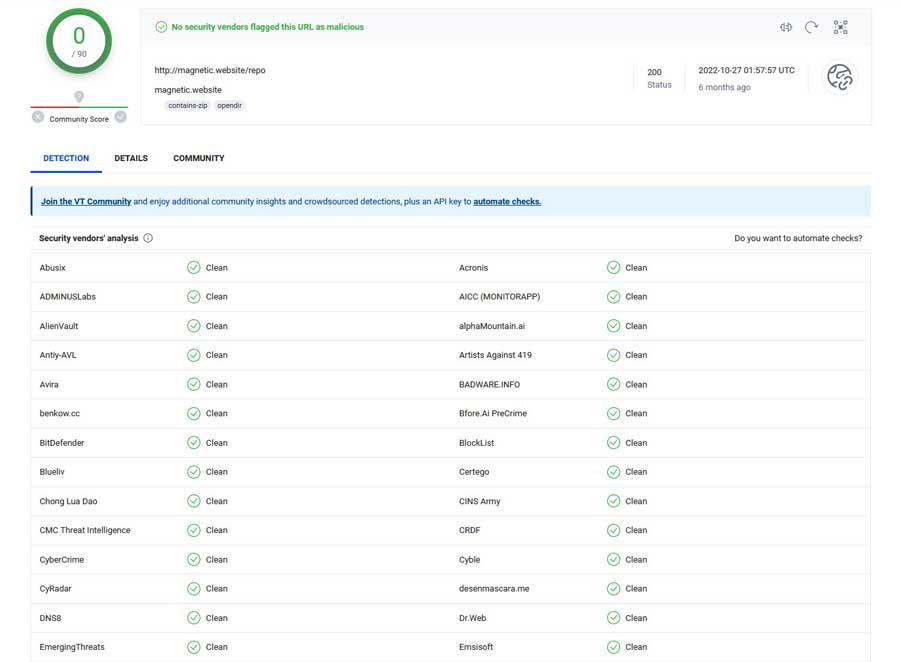Image resolution: width=900 pixels, height=662 pixels.
Task: Click the EmergingThreats vendor name
Action: pos(72,647)
